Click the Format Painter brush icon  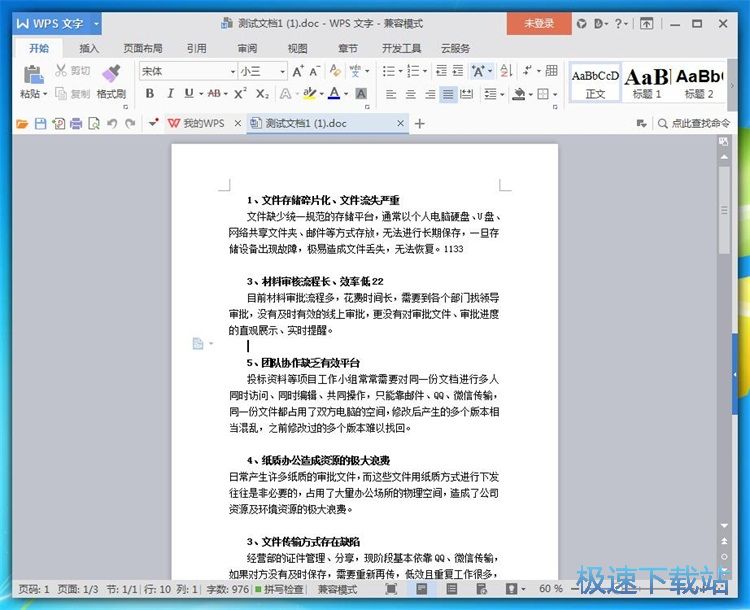[x=111, y=74]
